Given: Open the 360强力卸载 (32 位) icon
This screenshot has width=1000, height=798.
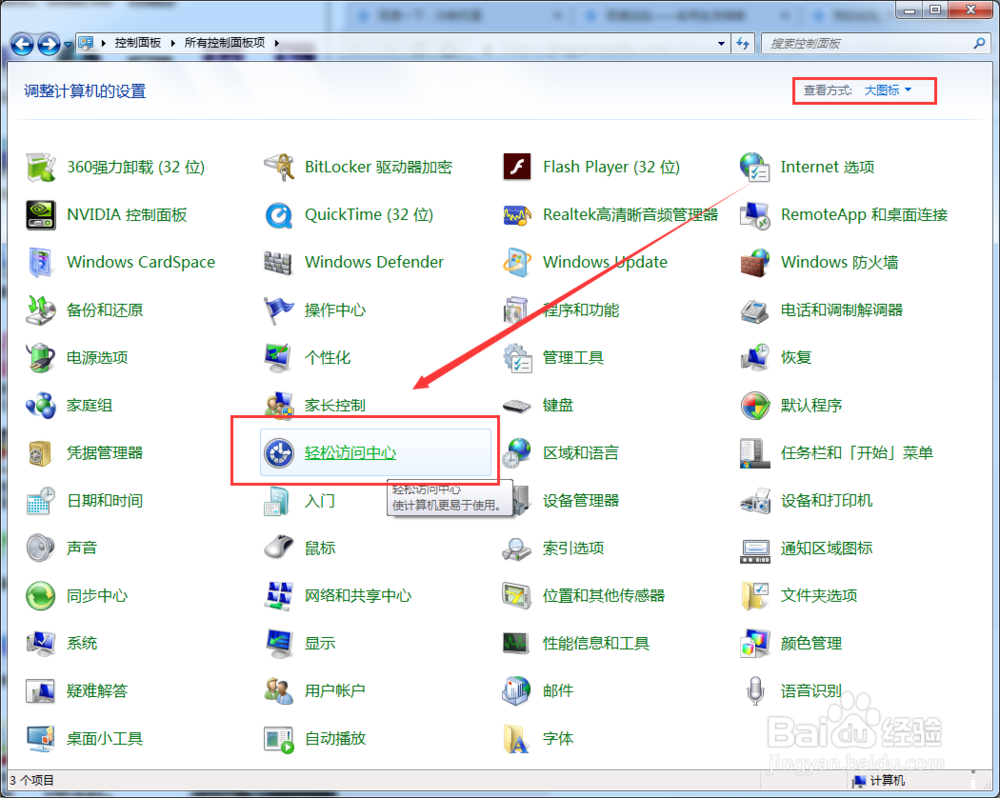Looking at the screenshot, I should (x=41, y=167).
